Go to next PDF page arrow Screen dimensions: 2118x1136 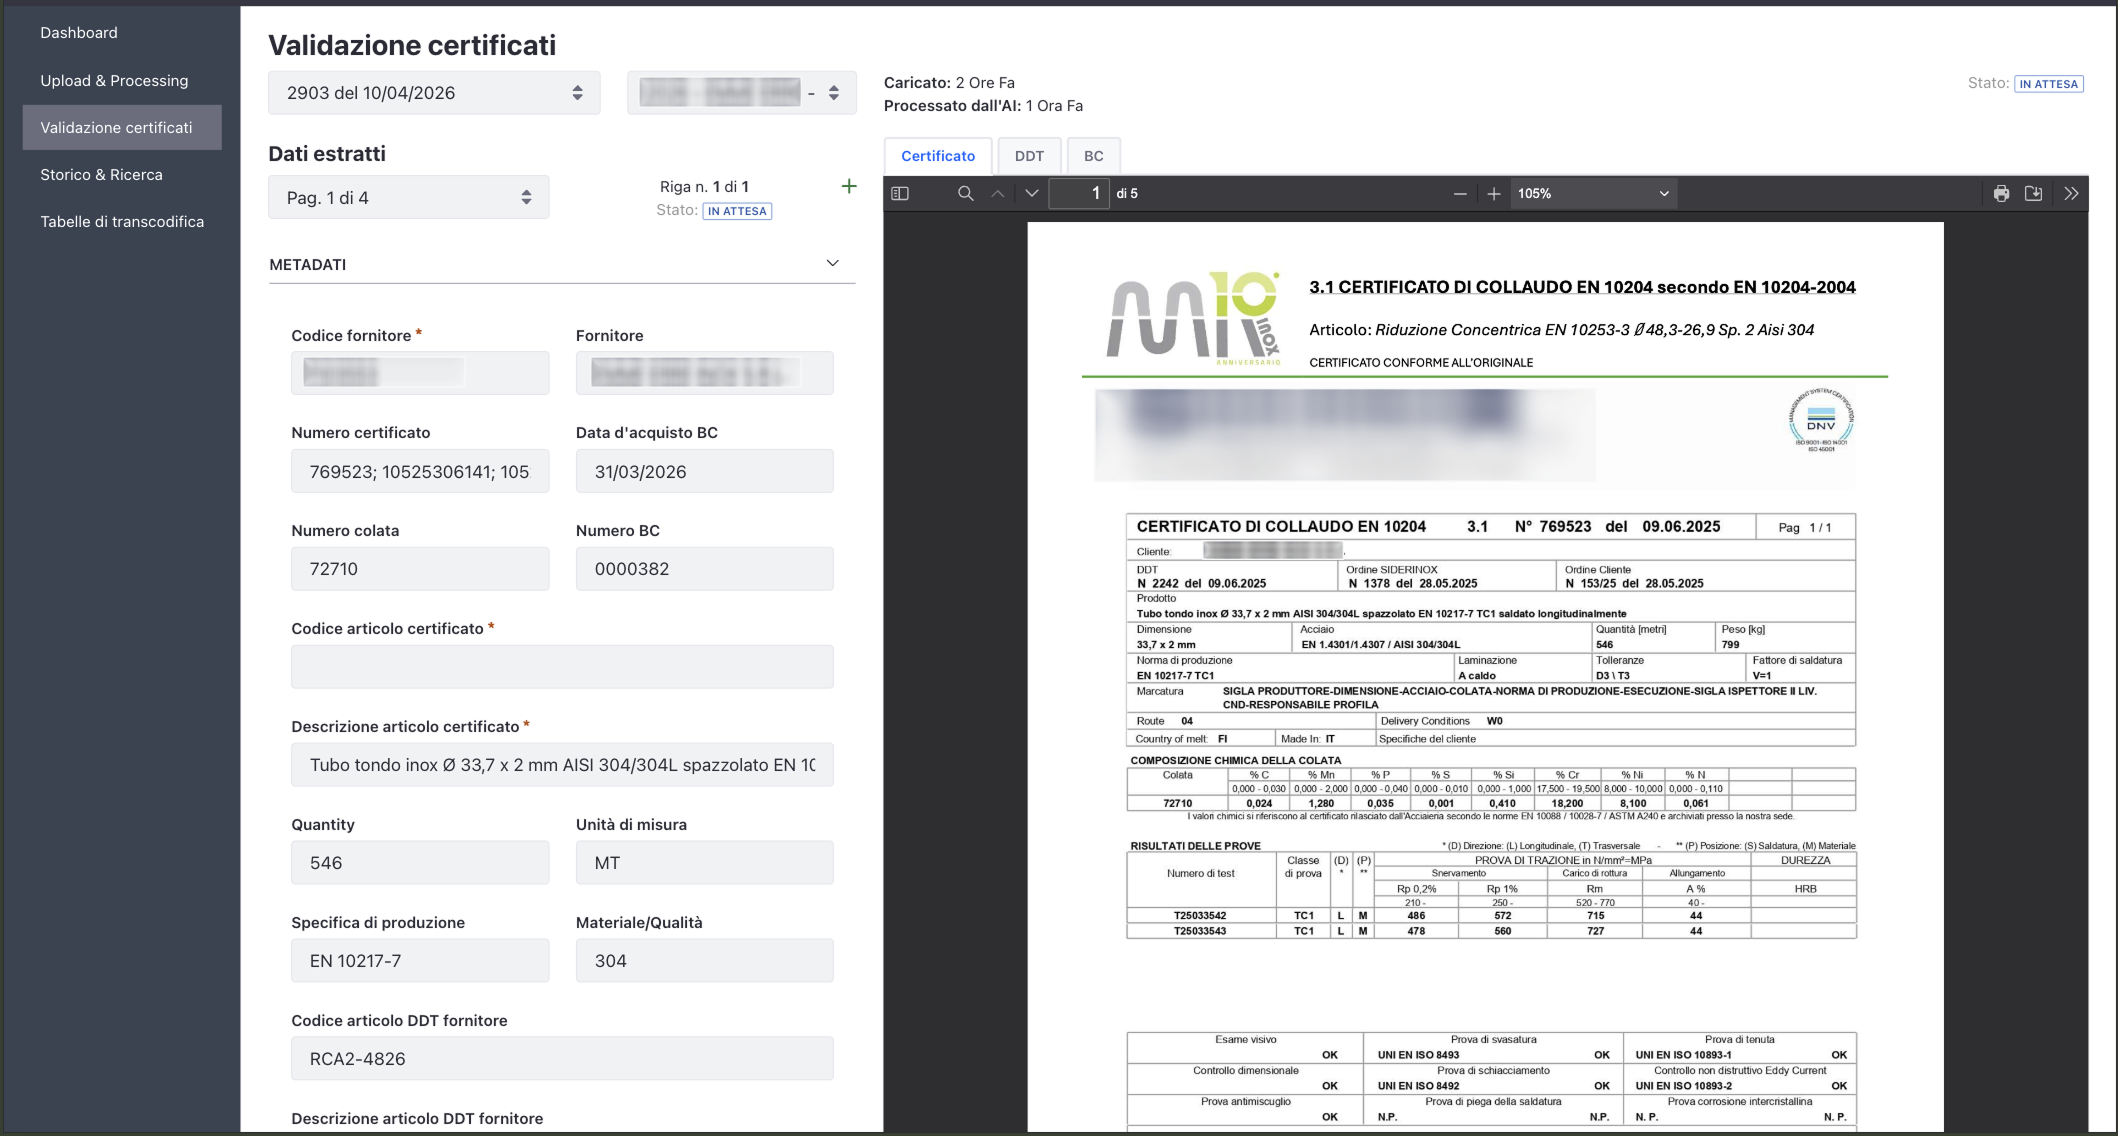coord(1032,194)
